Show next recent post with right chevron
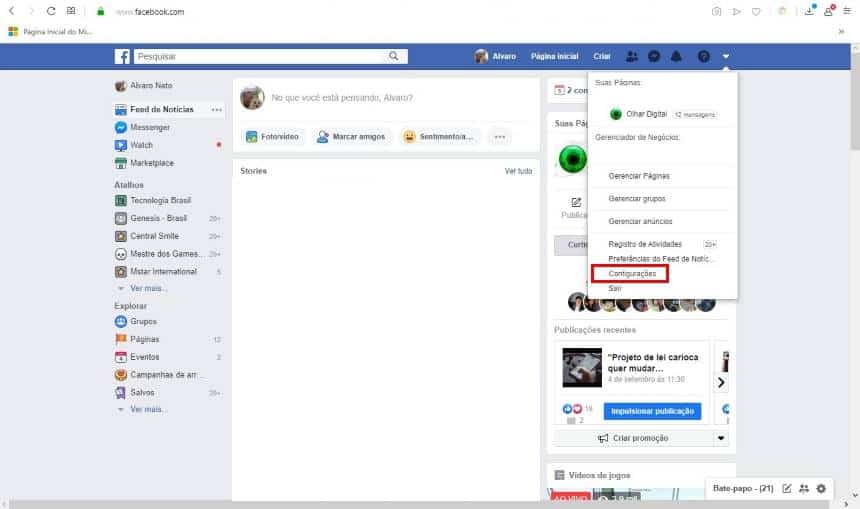 (721, 382)
